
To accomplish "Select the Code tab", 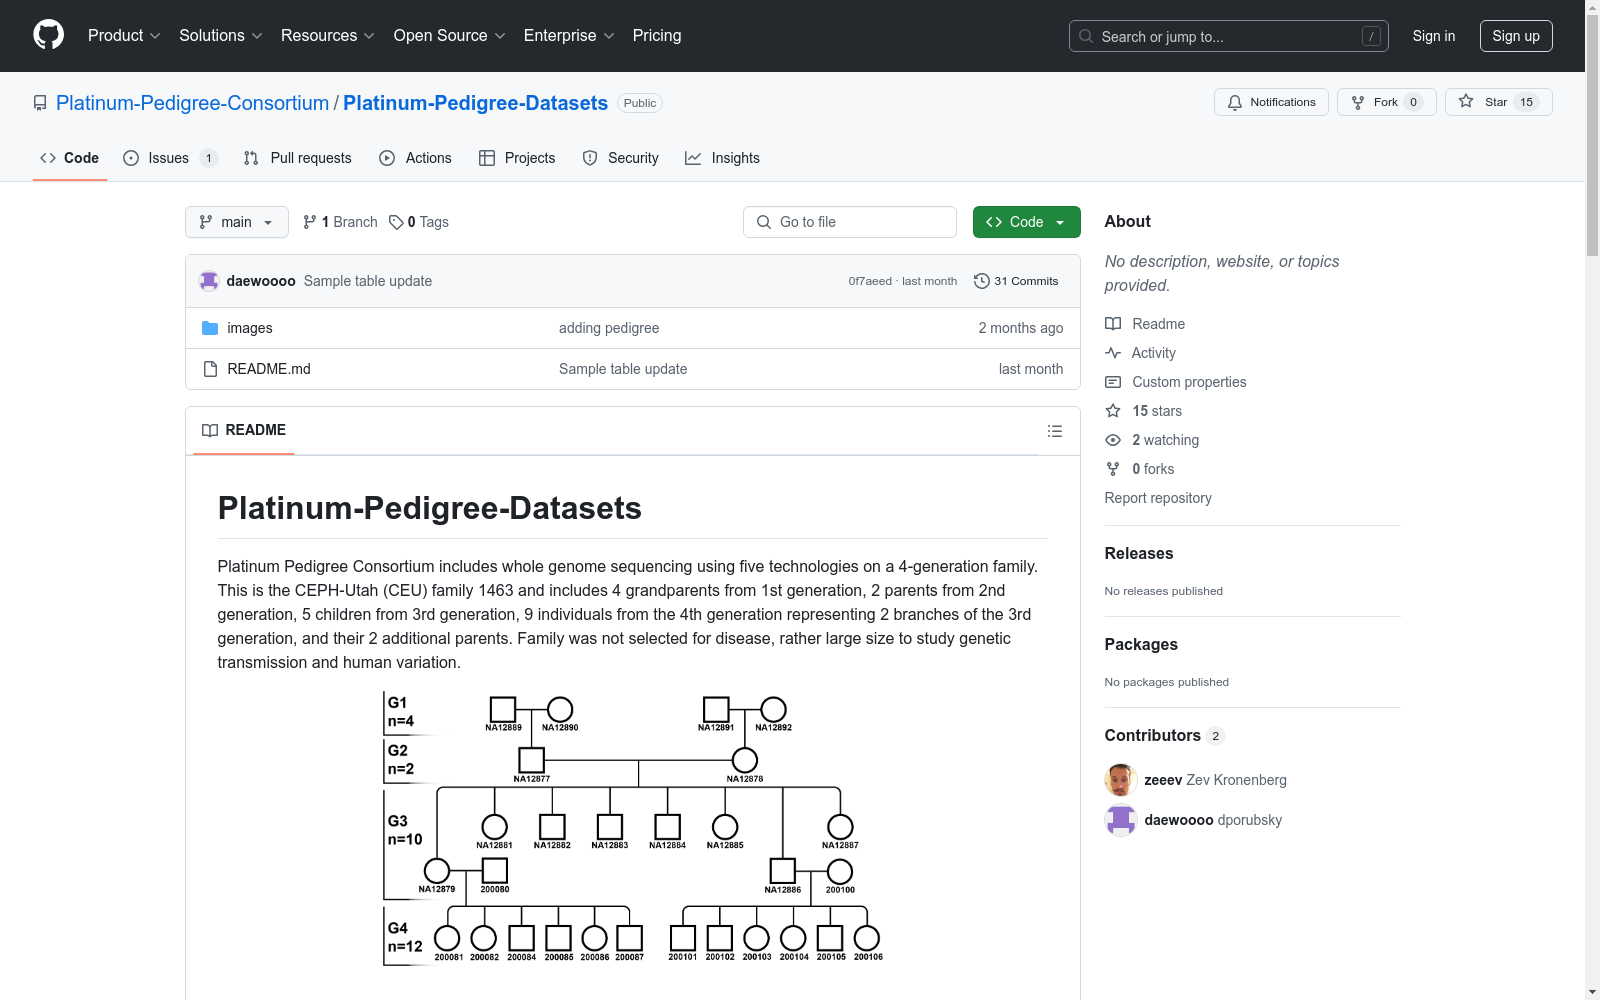I will [70, 158].
